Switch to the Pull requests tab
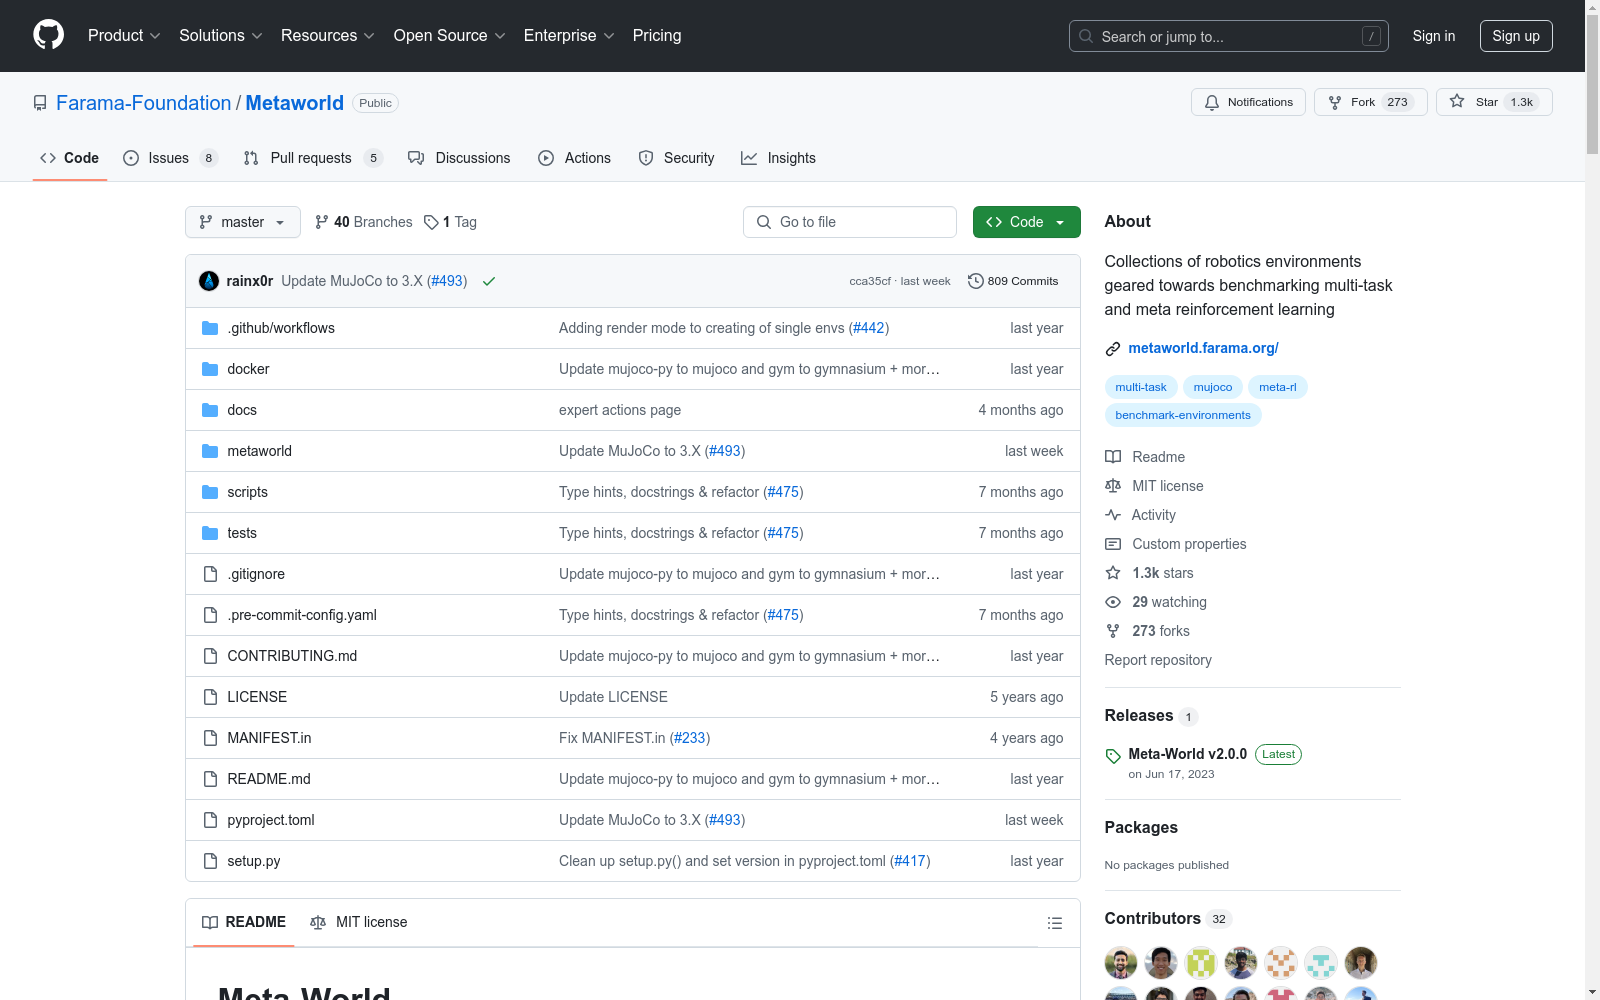Screen dimensions: 1600x1000 313,158
